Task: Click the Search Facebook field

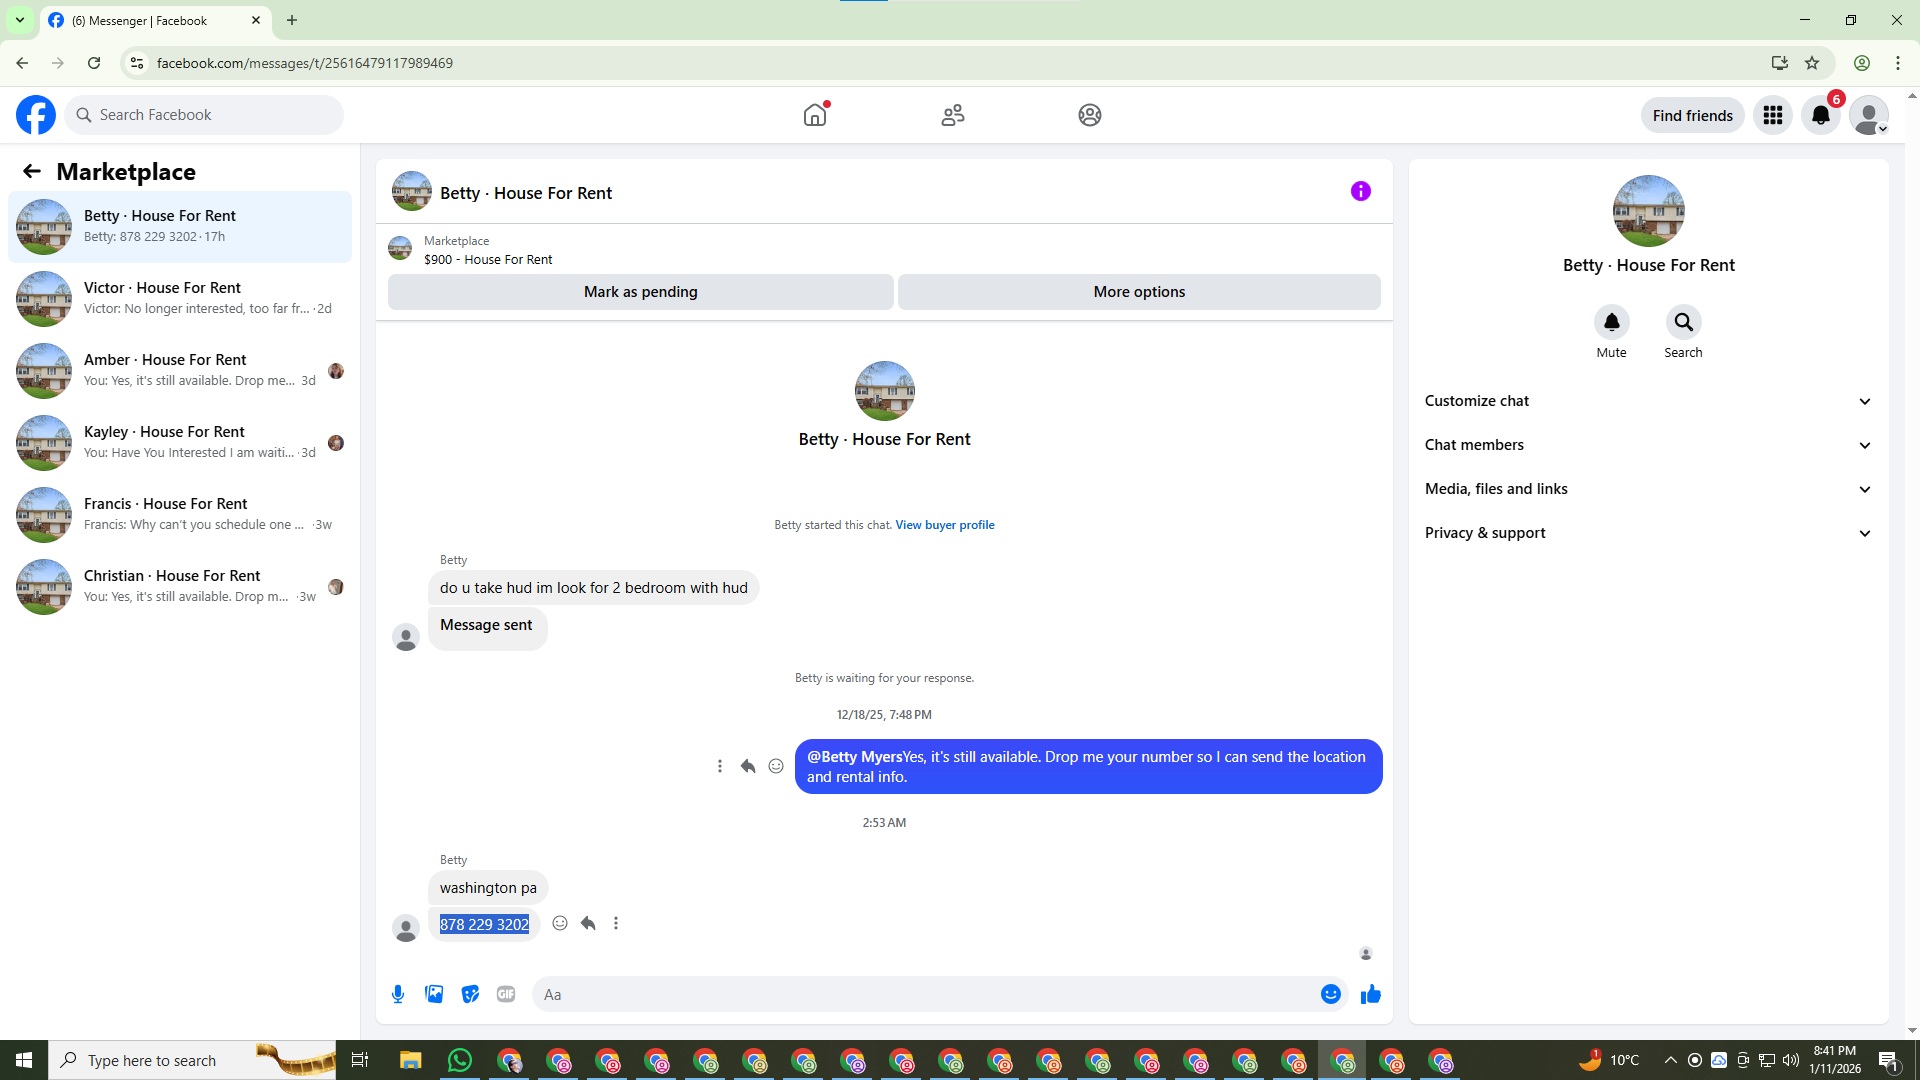Action: (x=204, y=115)
